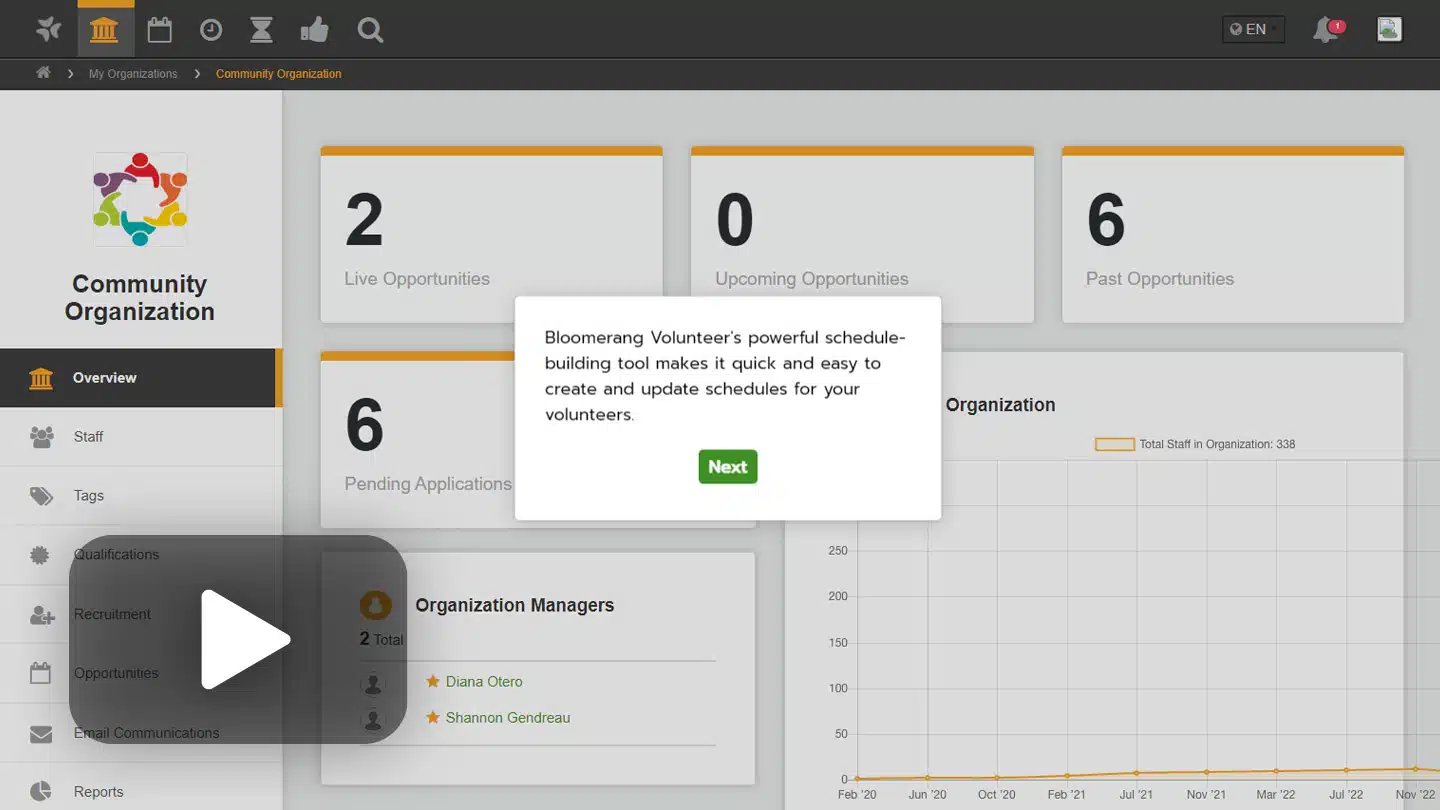Viewport: 1440px width, 810px height.
Task: Open the Past Opportunities card
Action: pyautogui.click(x=1233, y=235)
